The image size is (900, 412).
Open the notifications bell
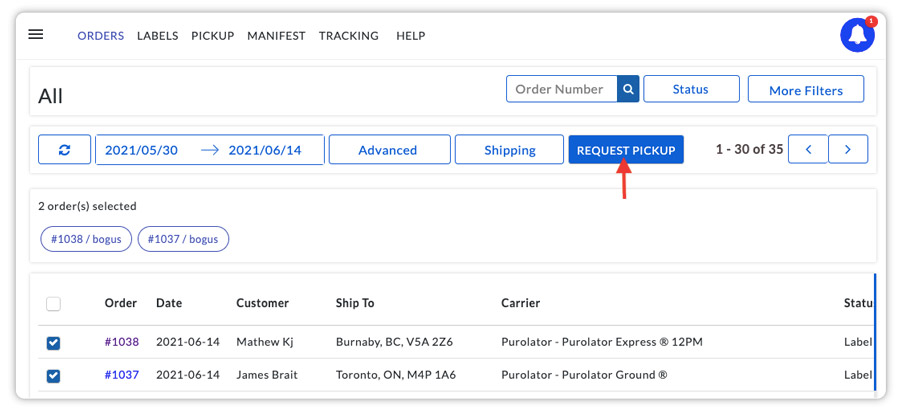858,35
